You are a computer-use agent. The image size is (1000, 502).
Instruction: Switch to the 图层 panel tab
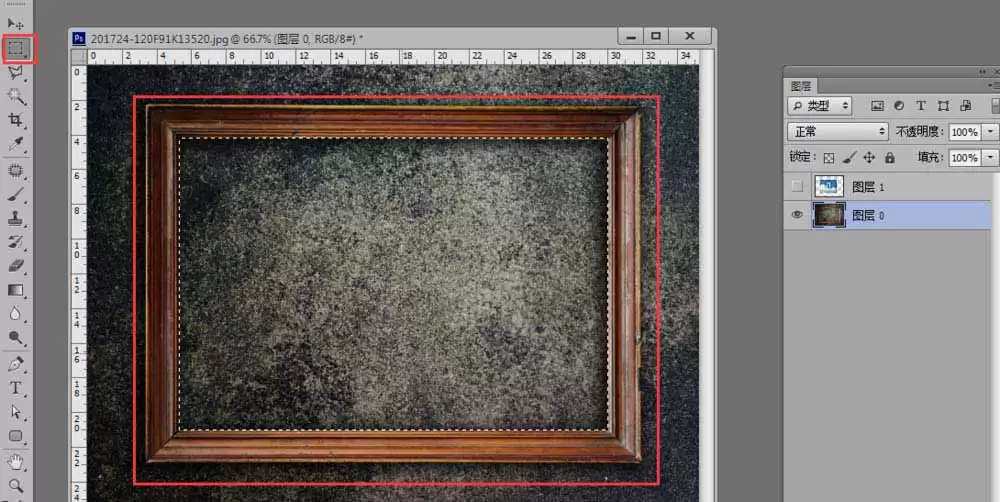800,86
